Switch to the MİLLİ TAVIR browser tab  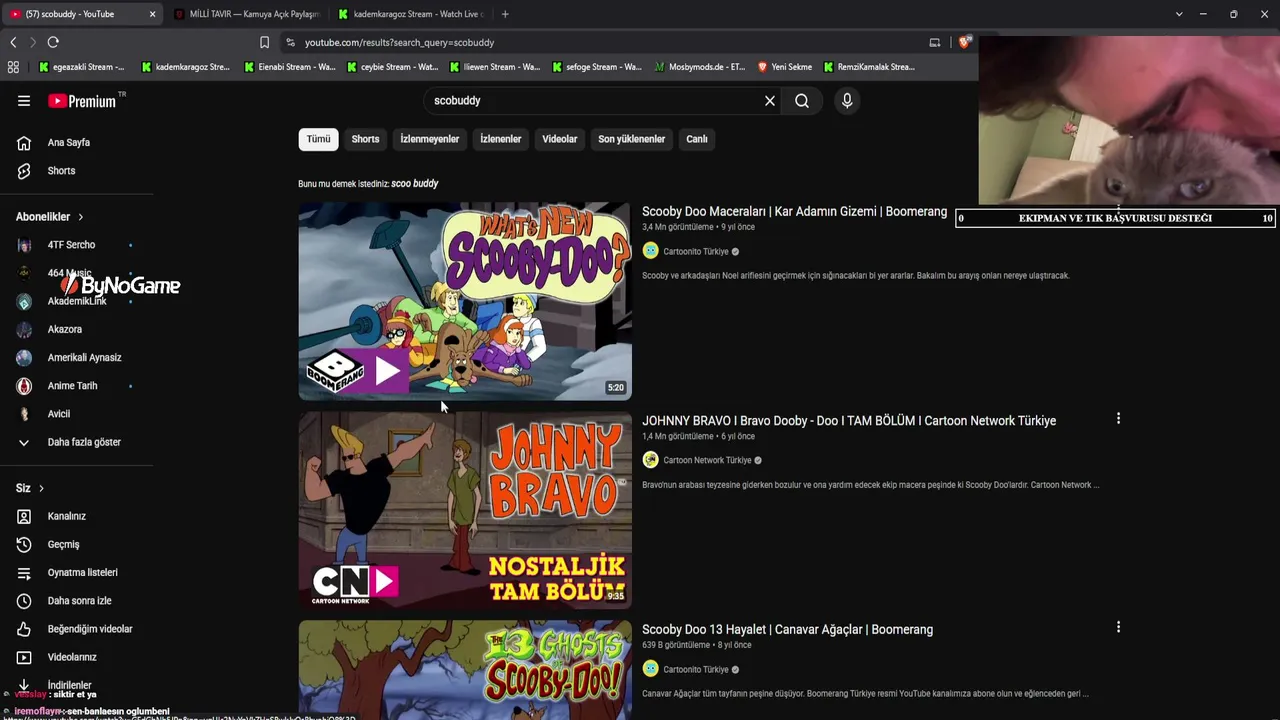point(247,14)
